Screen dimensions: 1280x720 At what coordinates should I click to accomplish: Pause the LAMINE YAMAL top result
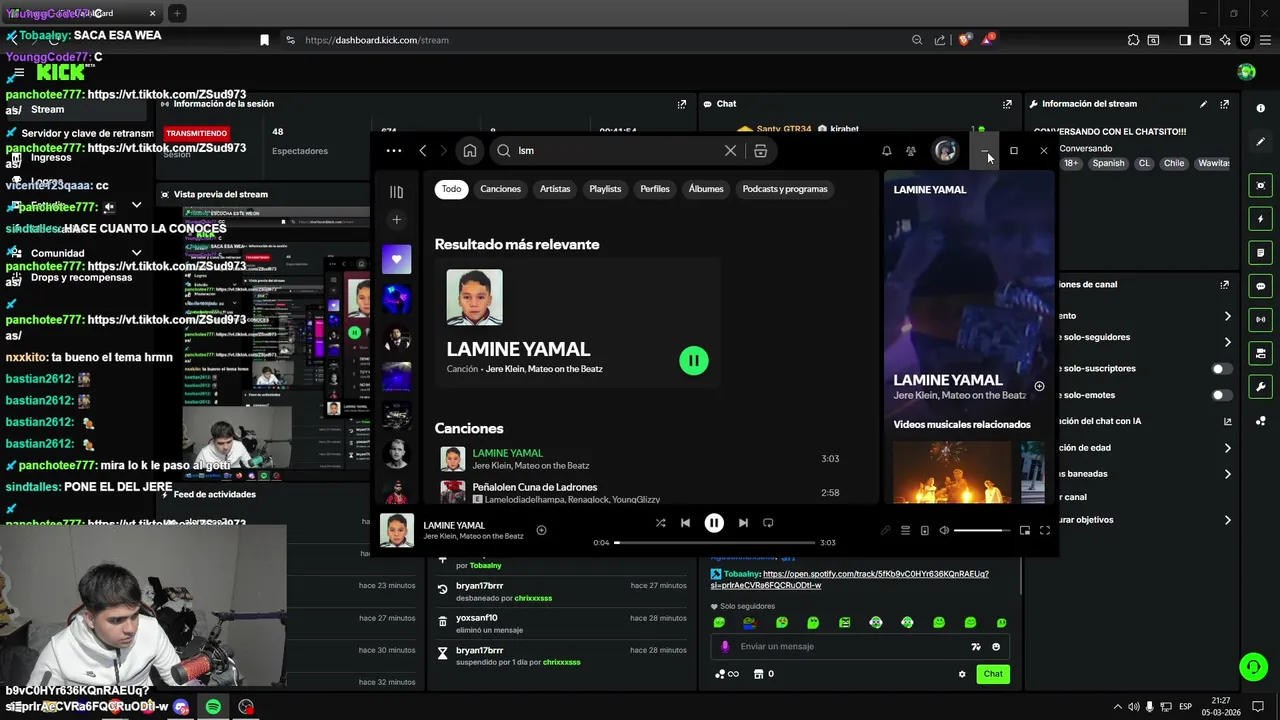tap(693, 360)
